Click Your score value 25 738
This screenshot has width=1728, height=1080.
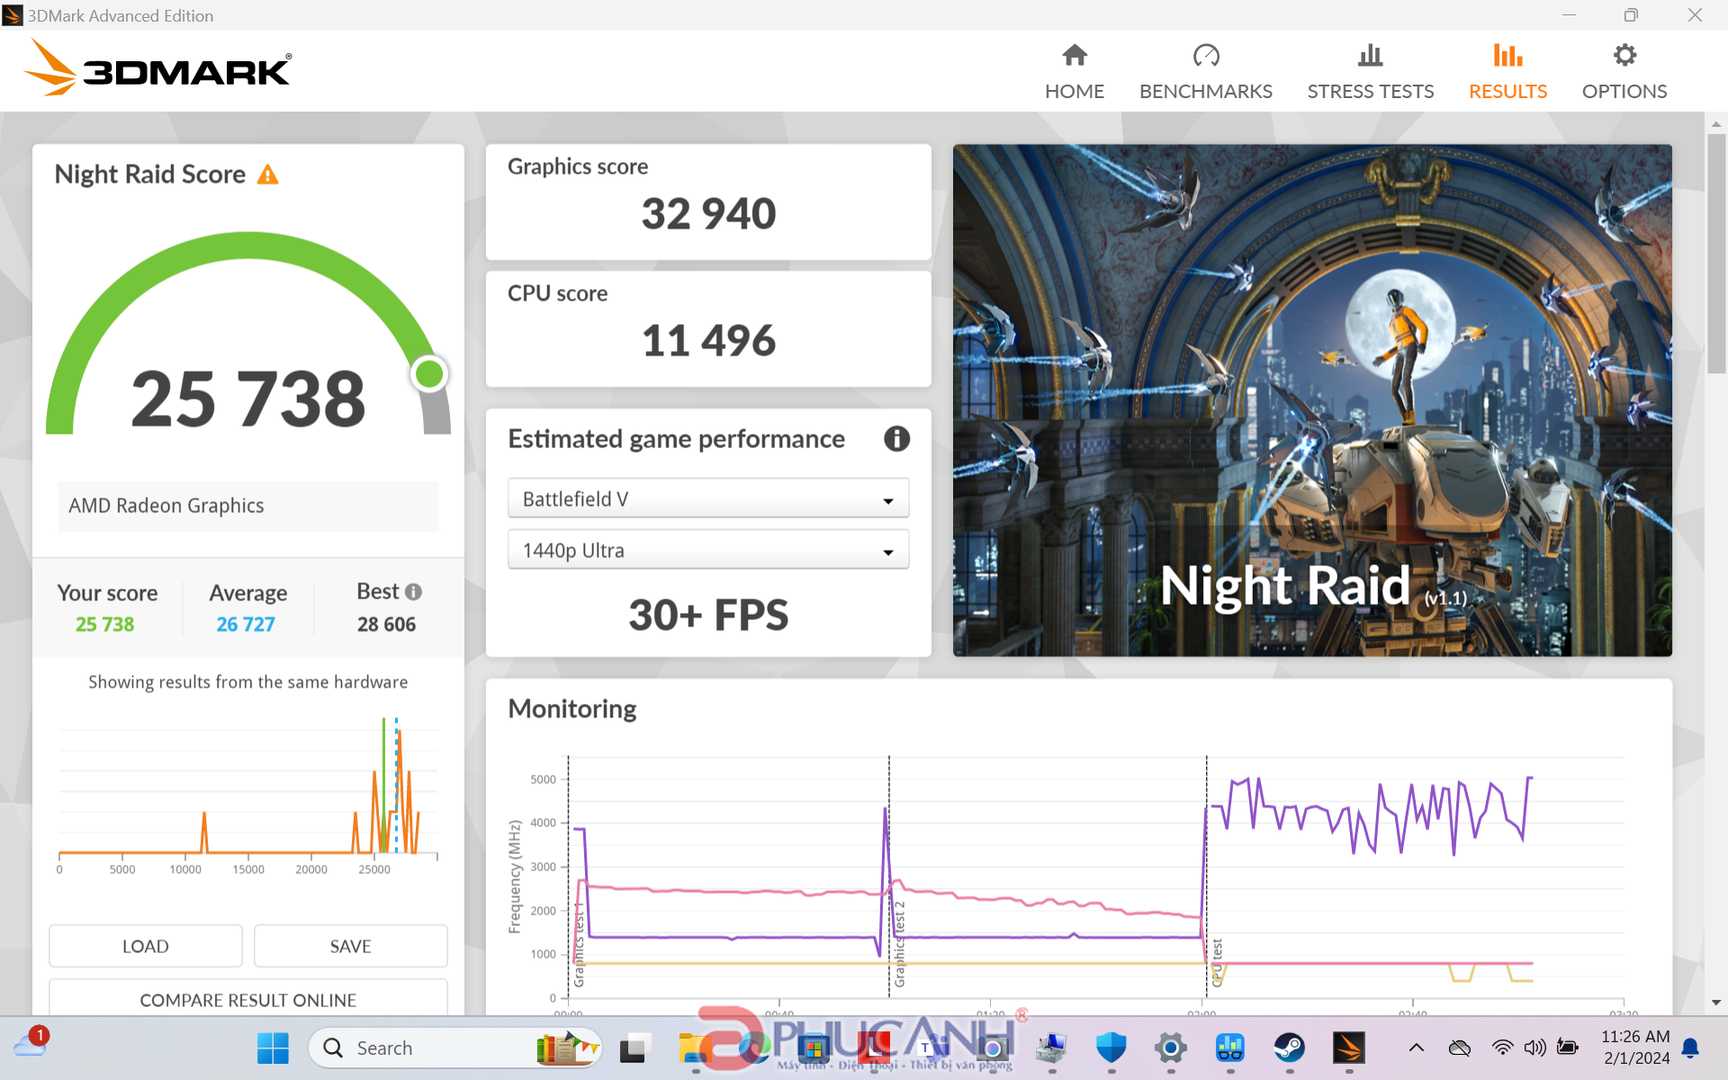(x=105, y=624)
